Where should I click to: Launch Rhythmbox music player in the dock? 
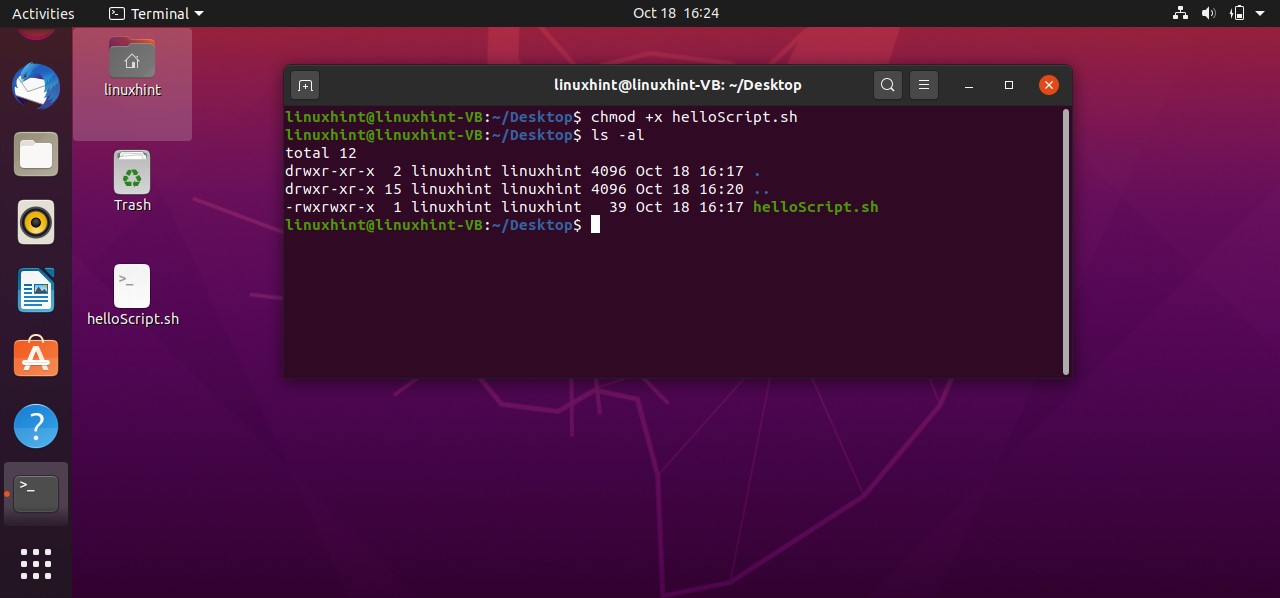click(36, 222)
